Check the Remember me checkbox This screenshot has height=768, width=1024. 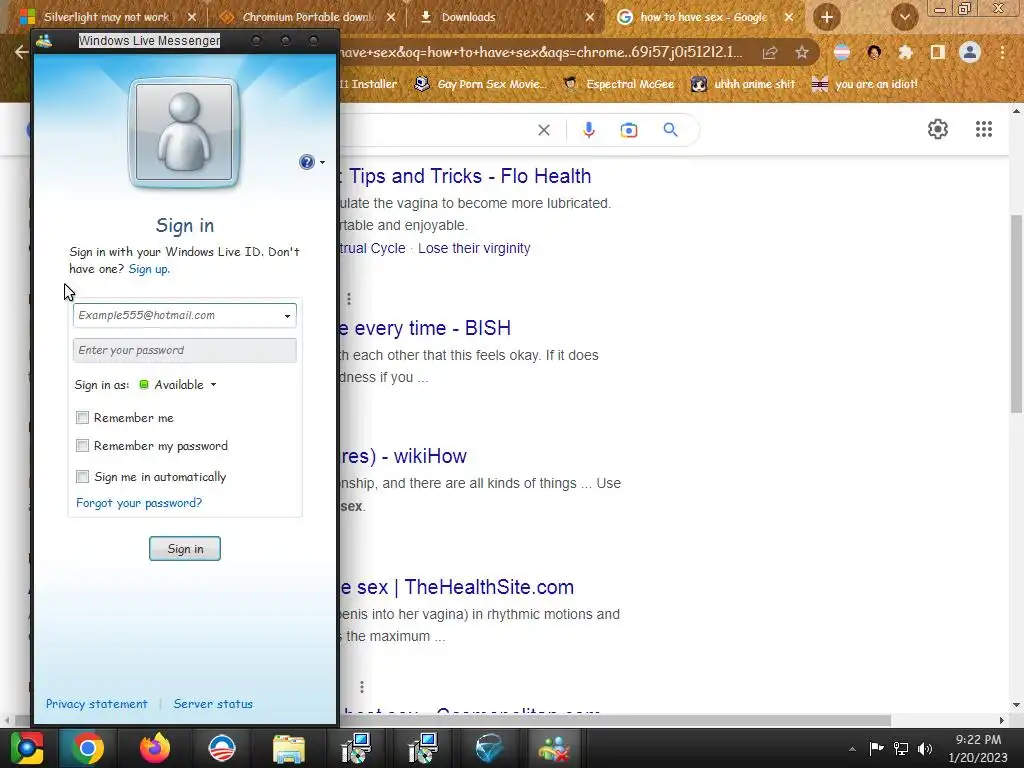82,418
